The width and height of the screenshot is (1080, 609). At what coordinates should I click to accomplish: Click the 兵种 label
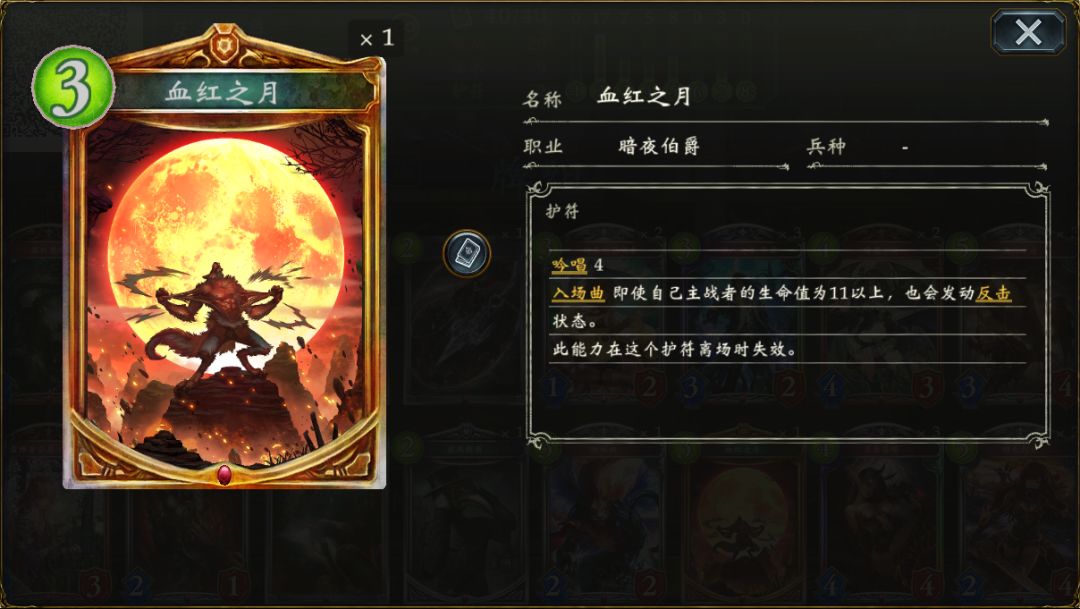pyautogui.click(x=827, y=146)
